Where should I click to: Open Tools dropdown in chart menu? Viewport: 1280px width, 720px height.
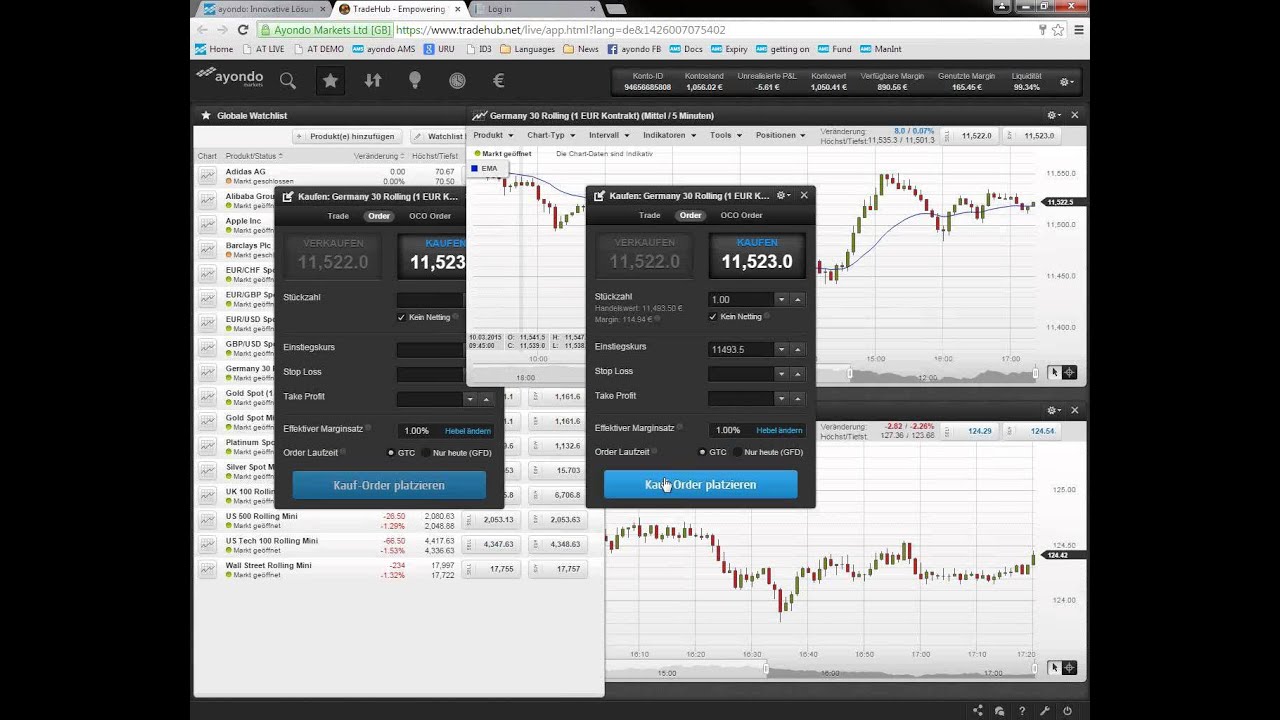[726, 135]
